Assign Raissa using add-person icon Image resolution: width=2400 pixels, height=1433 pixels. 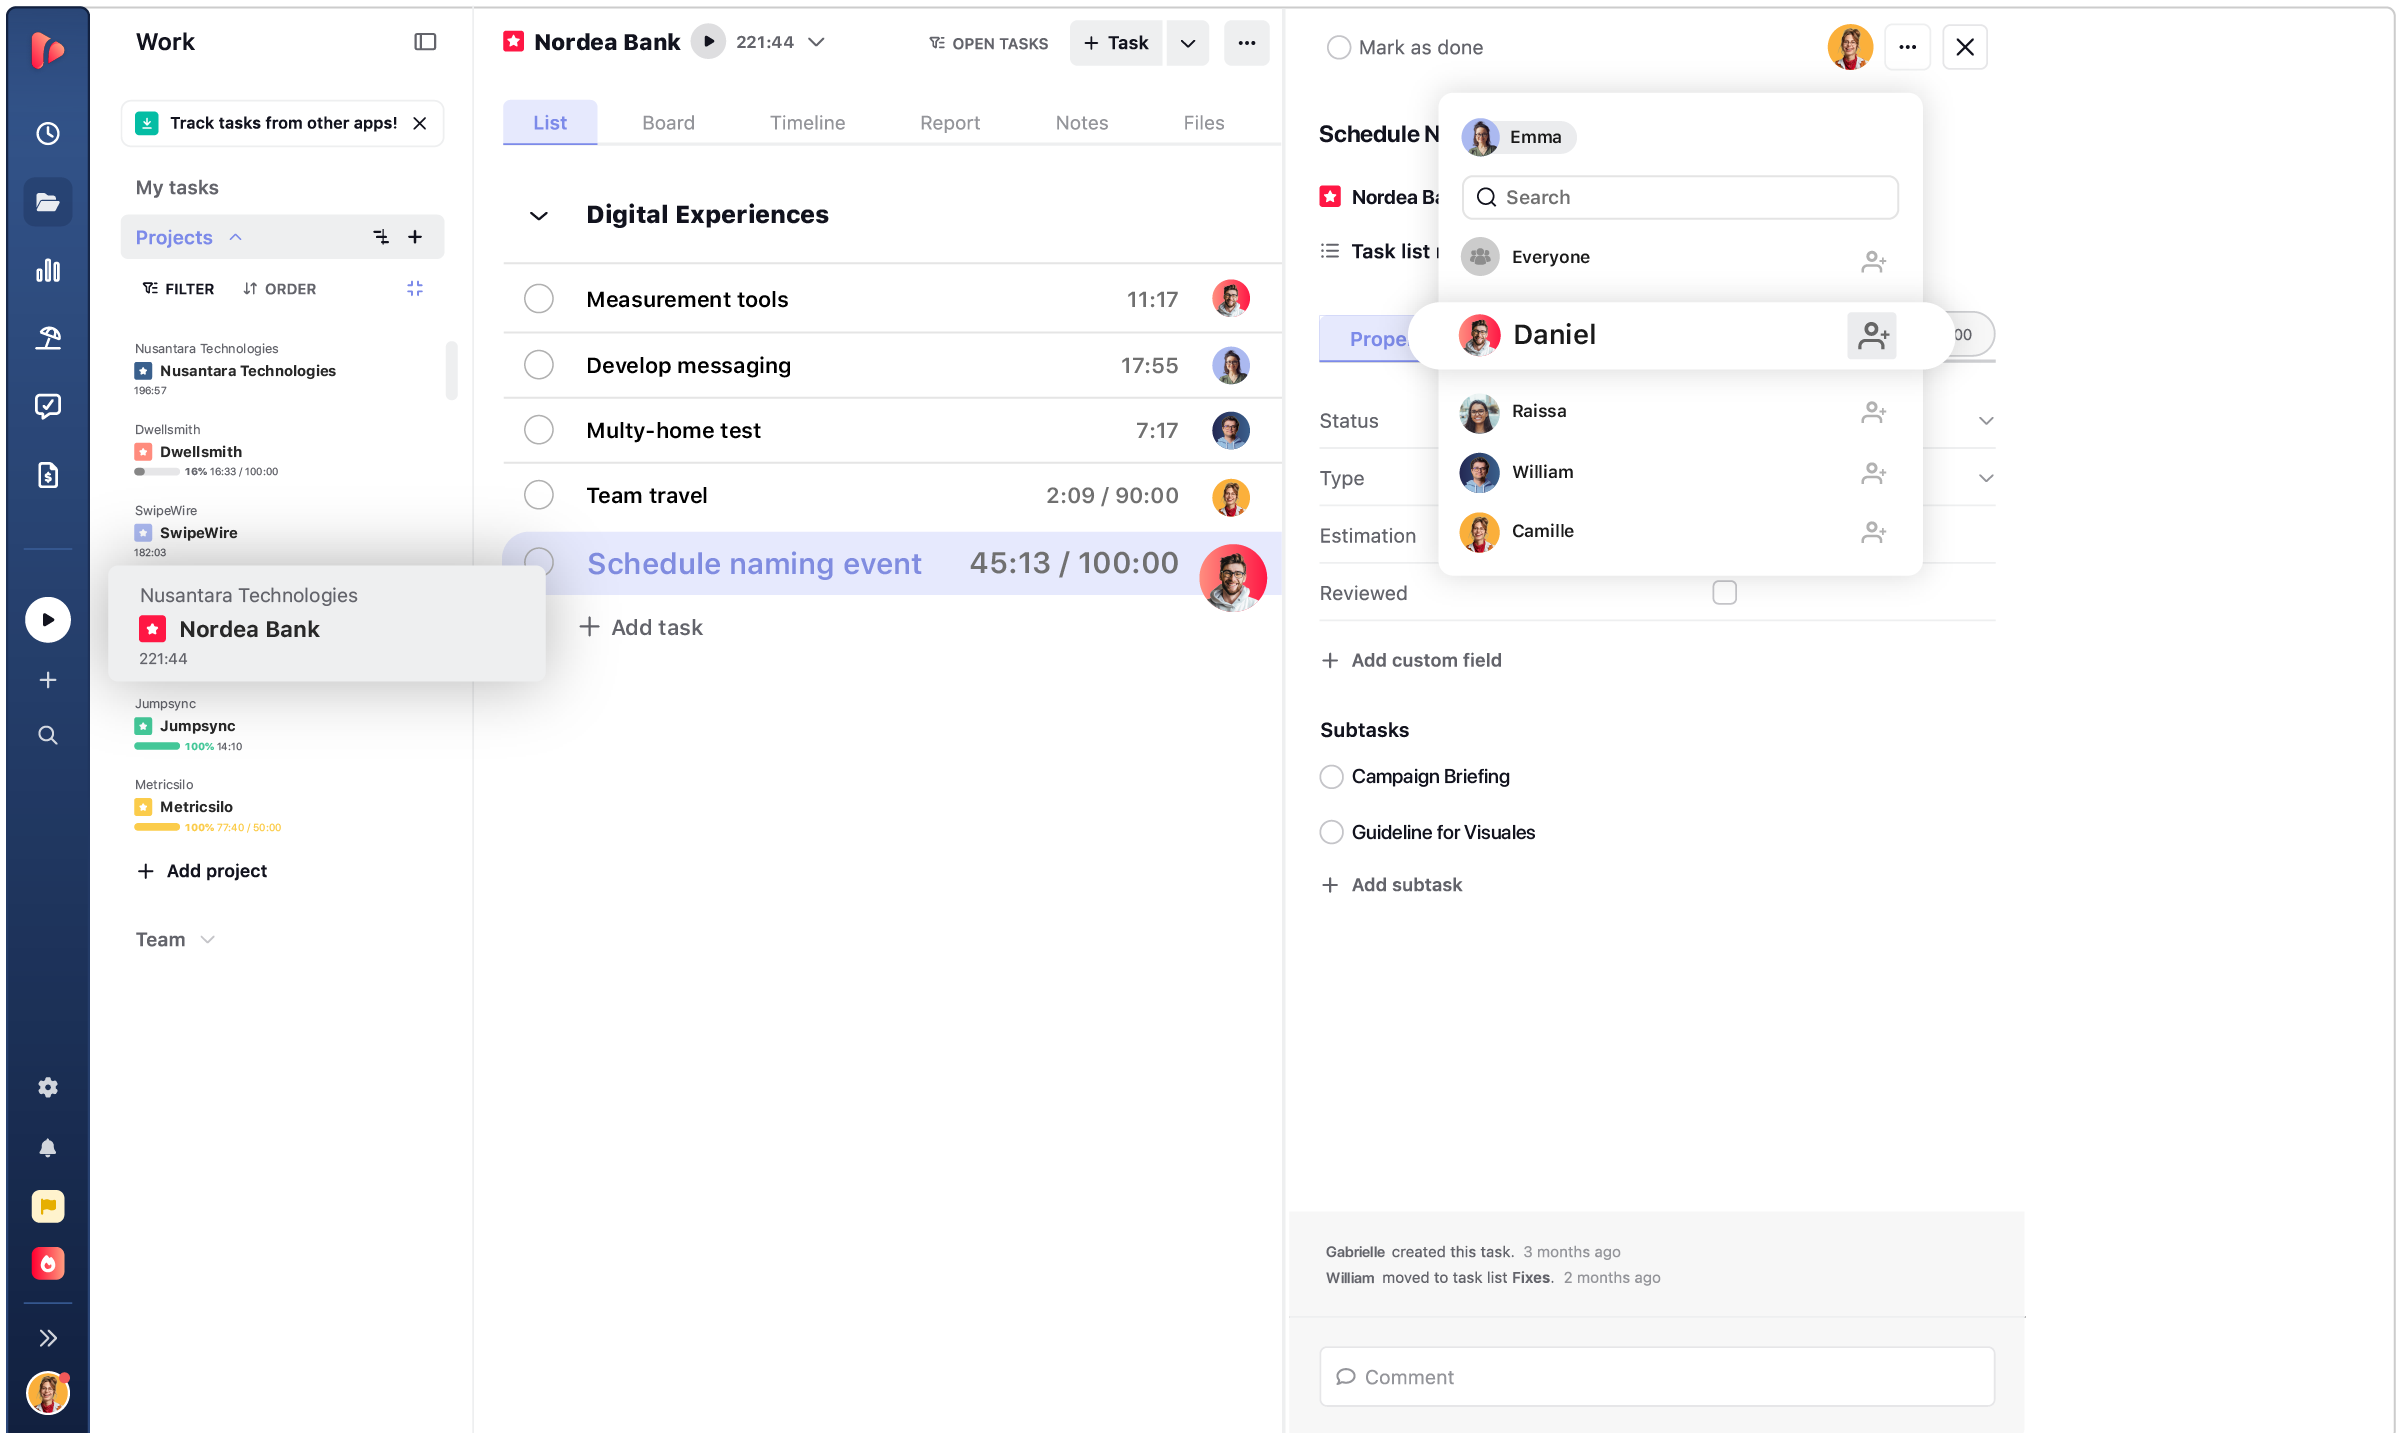click(1874, 412)
